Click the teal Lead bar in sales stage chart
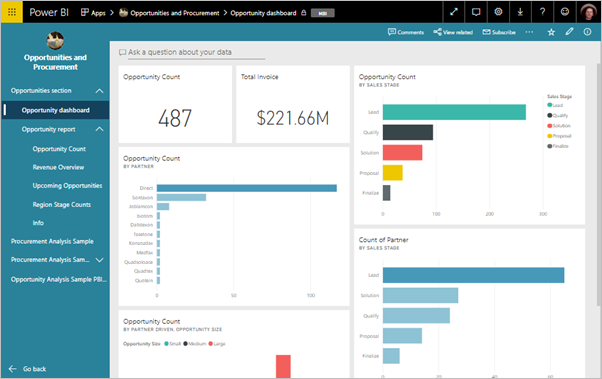This screenshot has width=602, height=379. [454, 112]
